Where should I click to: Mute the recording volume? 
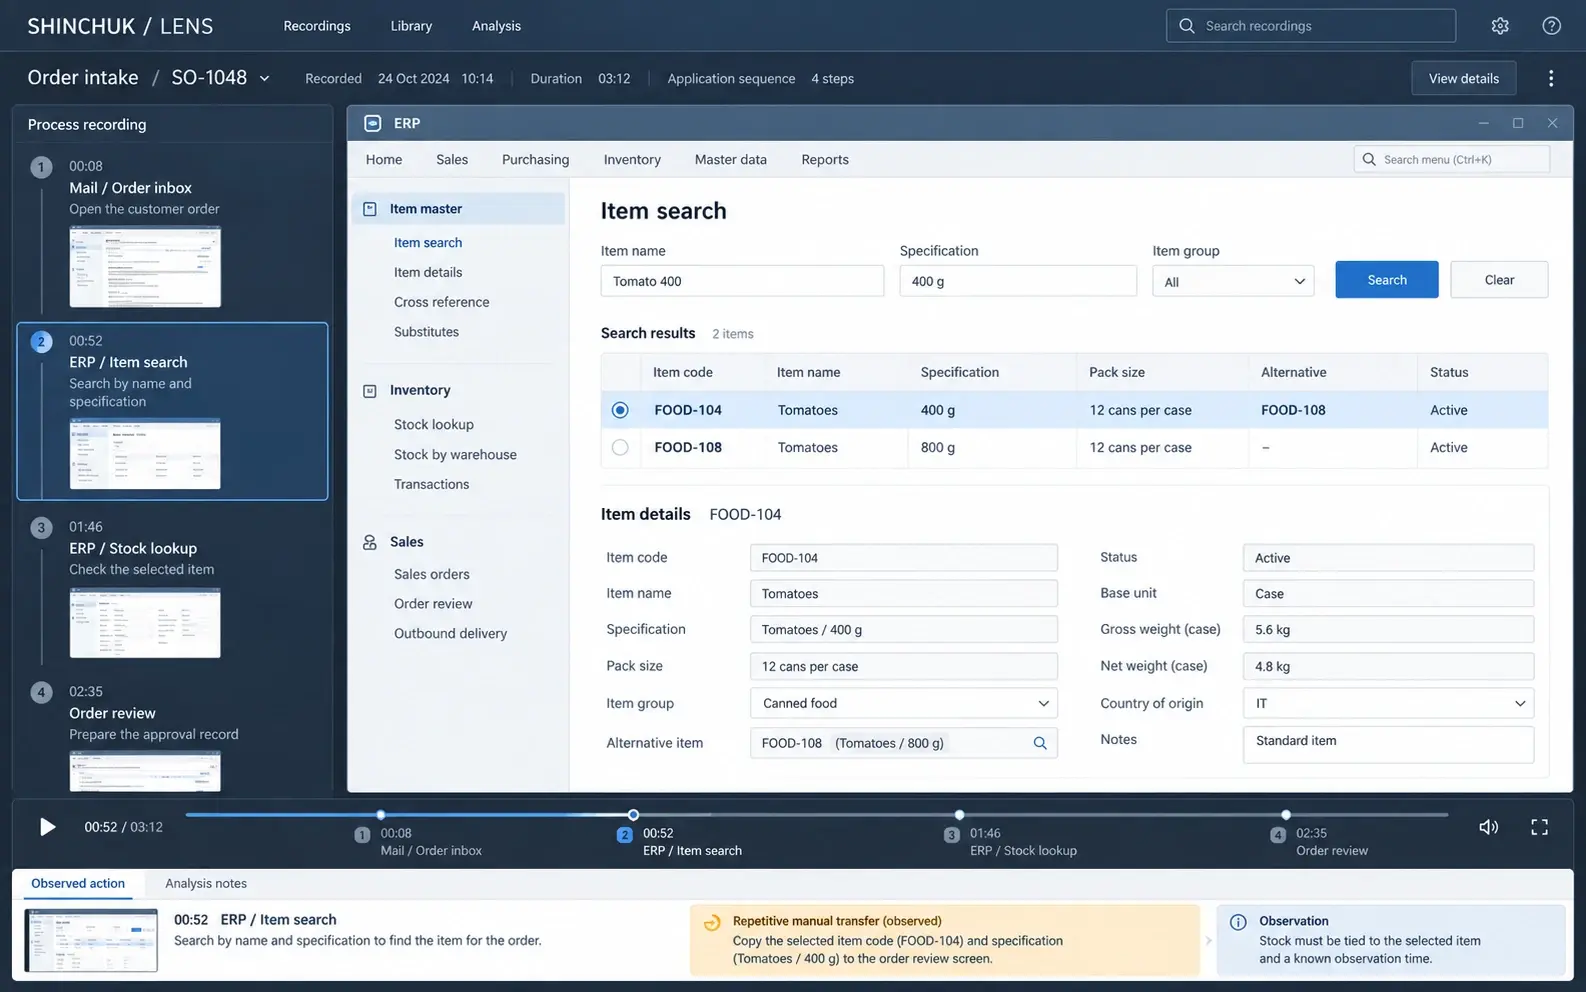(1489, 827)
